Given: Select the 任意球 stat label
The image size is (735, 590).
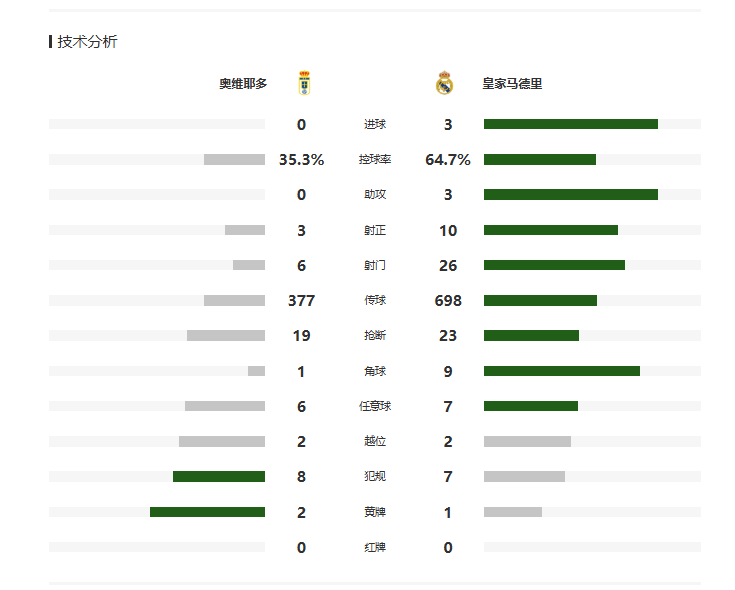Looking at the screenshot, I should click(x=375, y=406).
